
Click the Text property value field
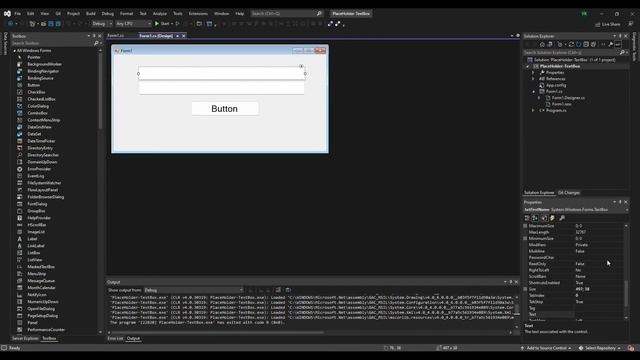pos(598,314)
